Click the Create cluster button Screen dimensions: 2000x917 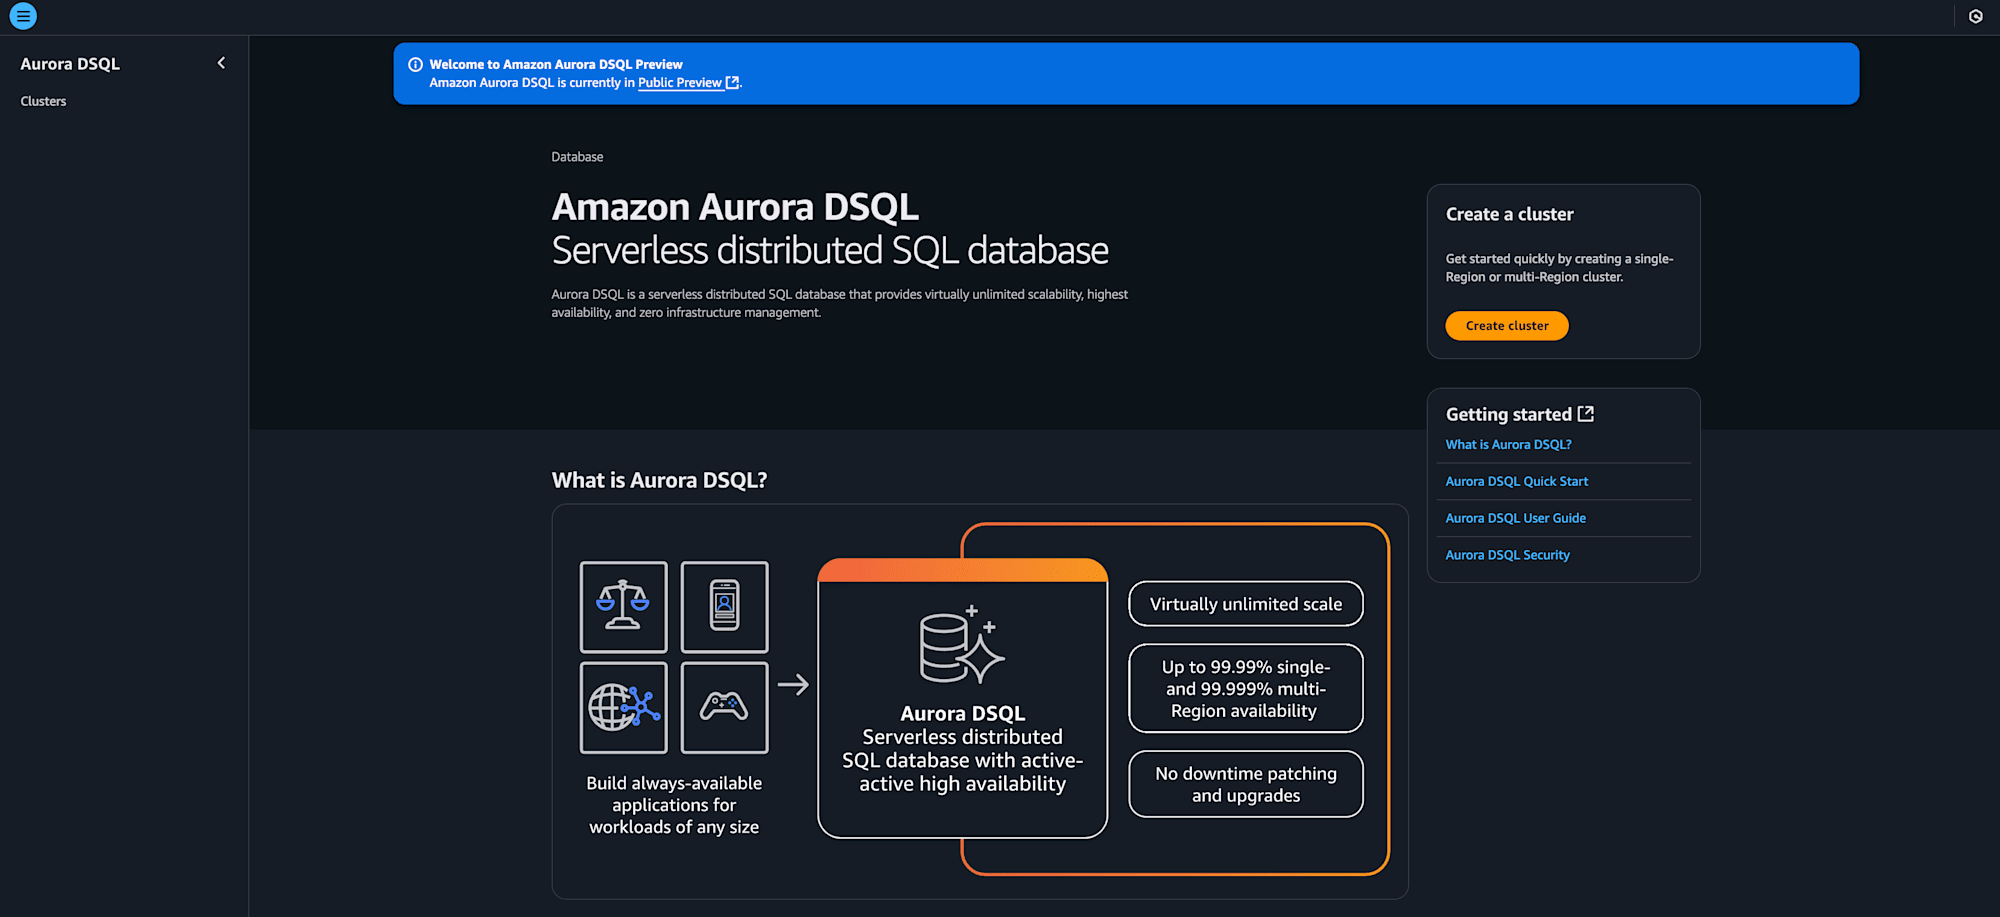tap(1506, 326)
